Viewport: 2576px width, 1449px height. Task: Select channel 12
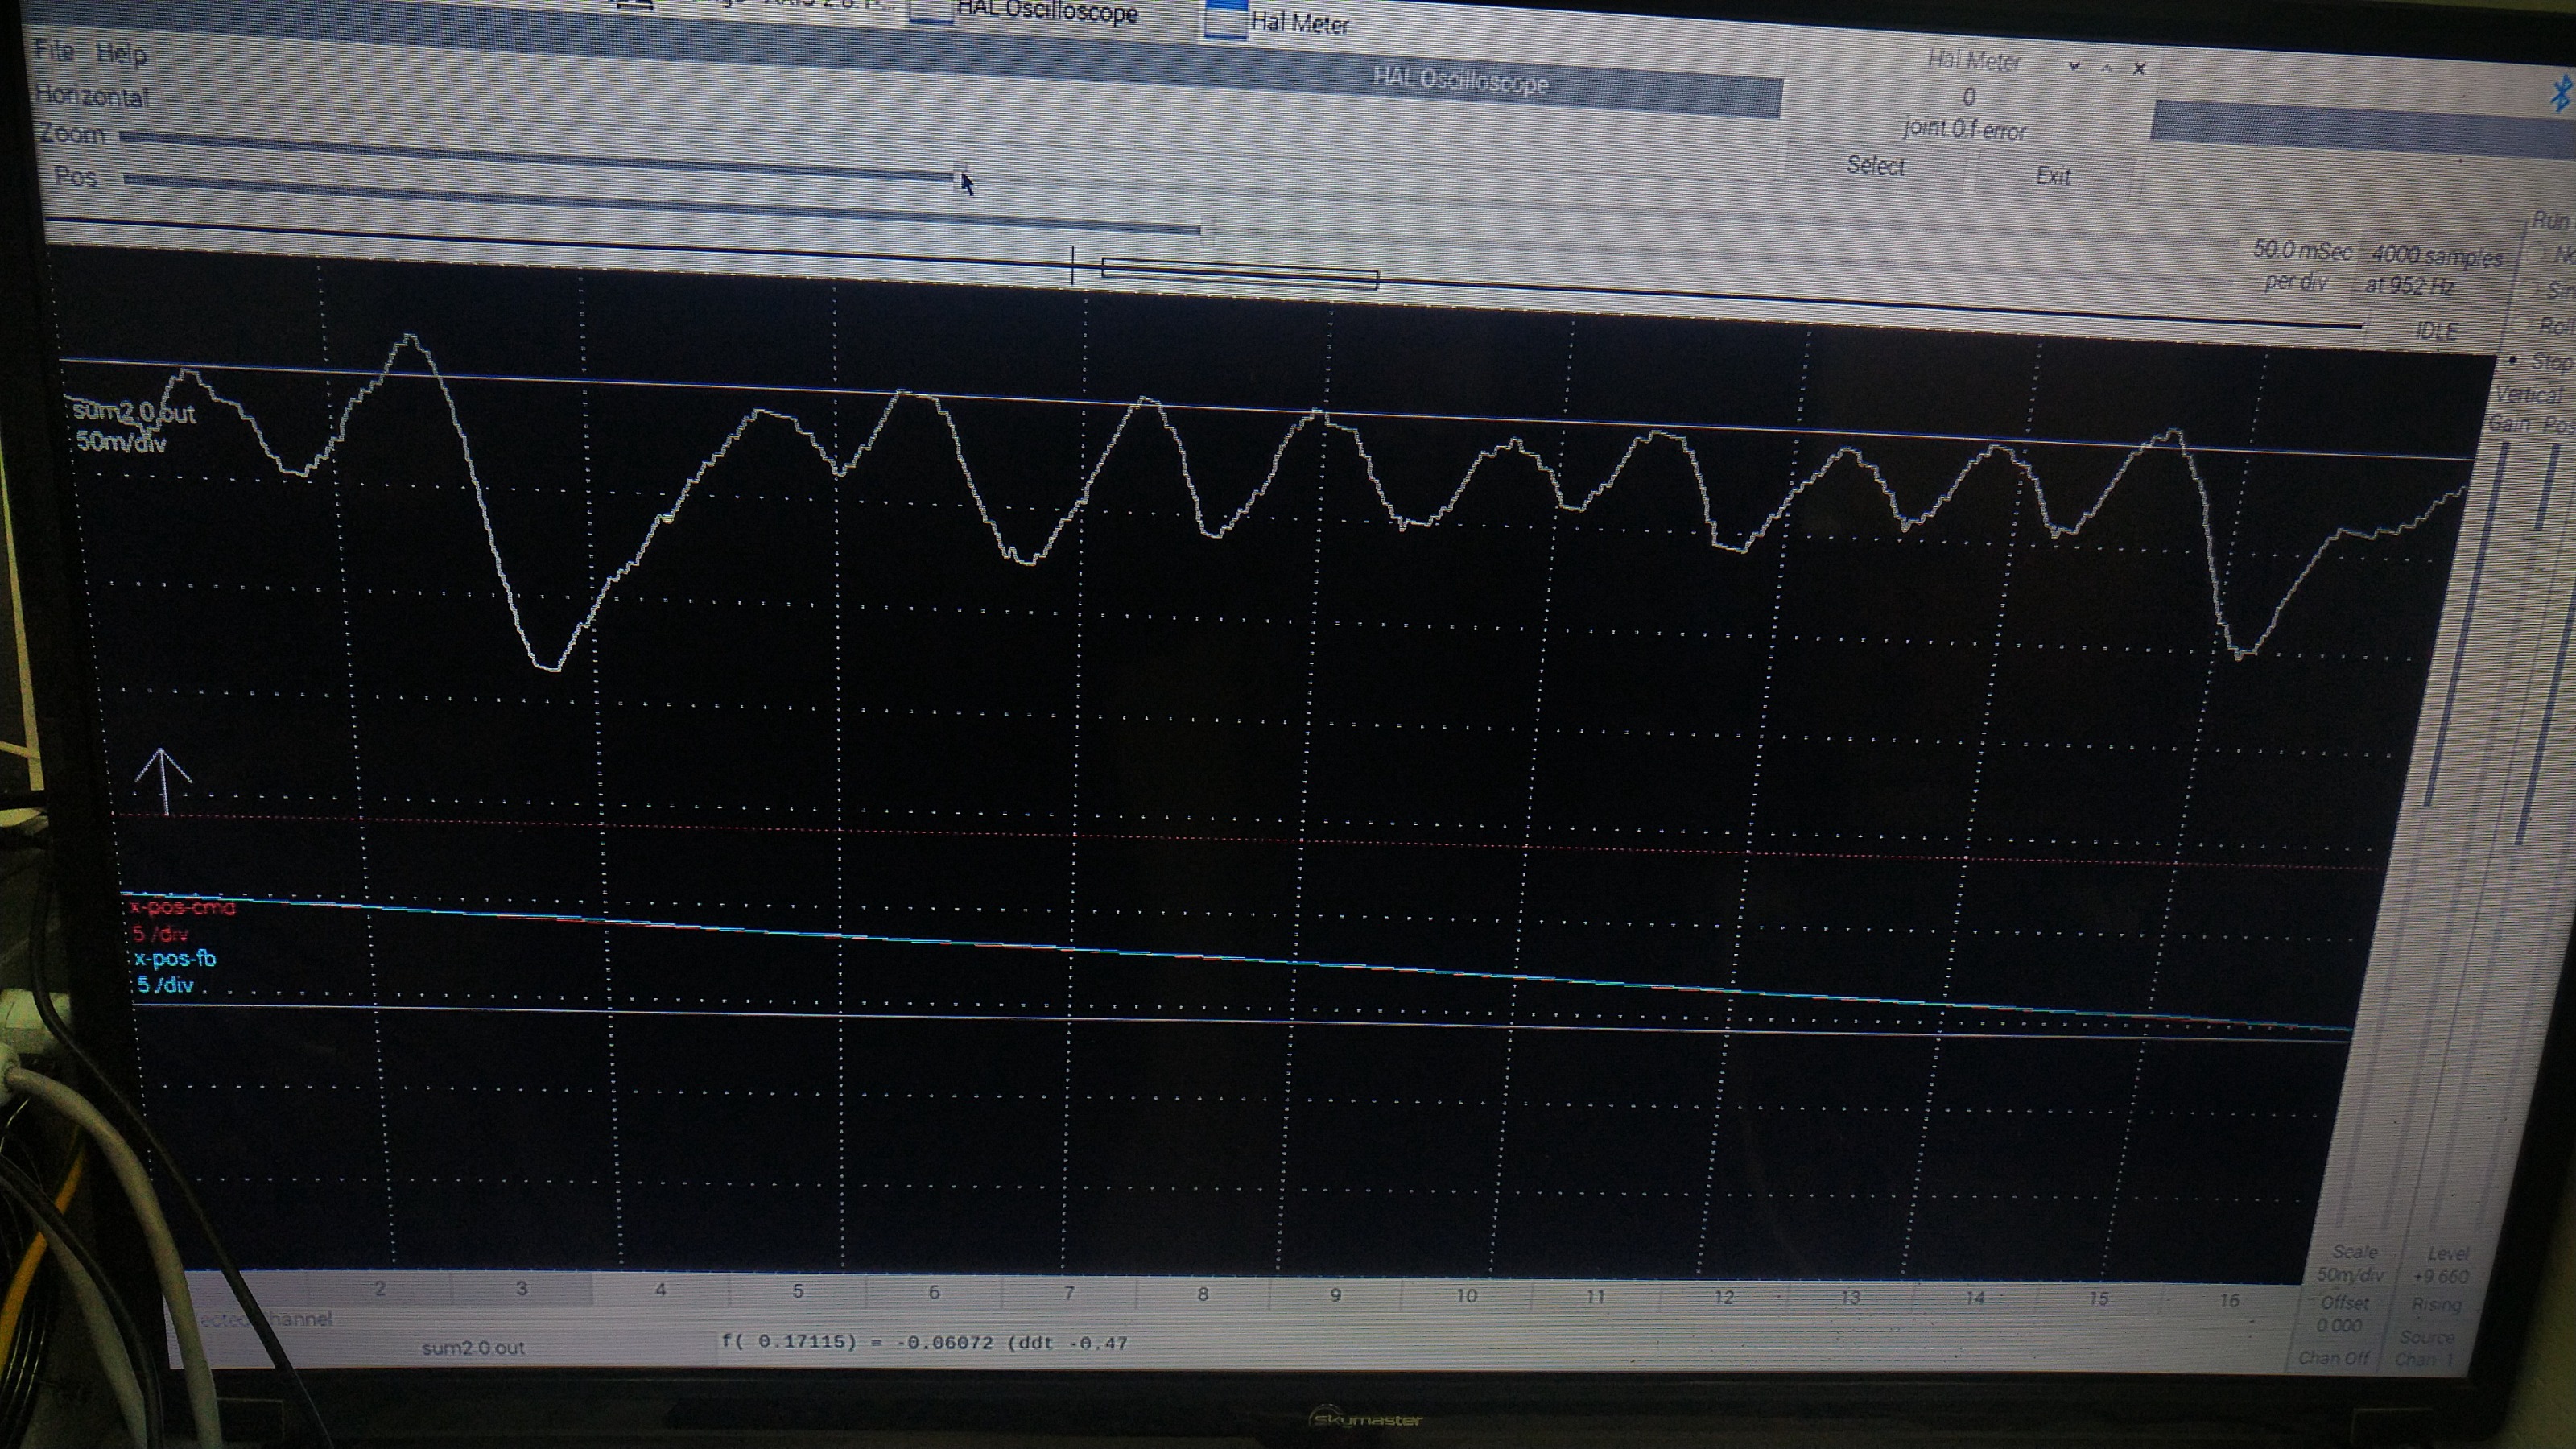[1724, 1298]
